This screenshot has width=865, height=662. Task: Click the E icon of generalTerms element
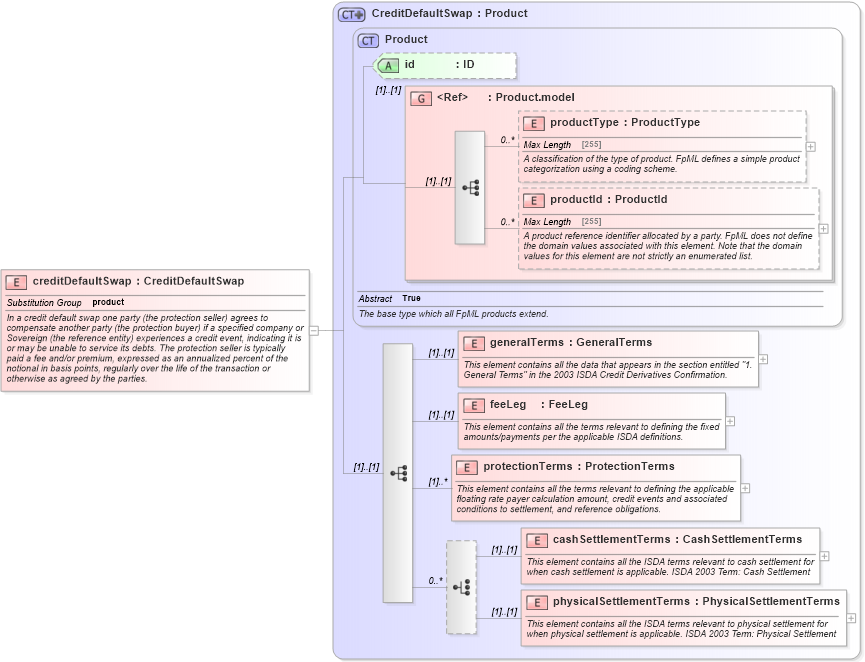tap(473, 344)
